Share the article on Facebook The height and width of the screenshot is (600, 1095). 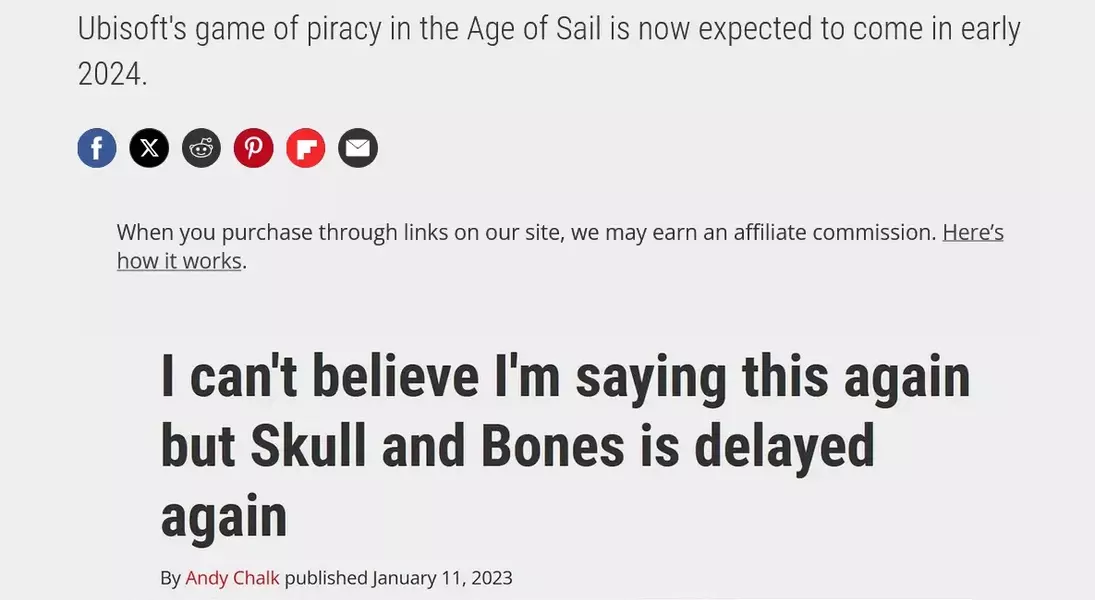pyautogui.click(x=97, y=149)
